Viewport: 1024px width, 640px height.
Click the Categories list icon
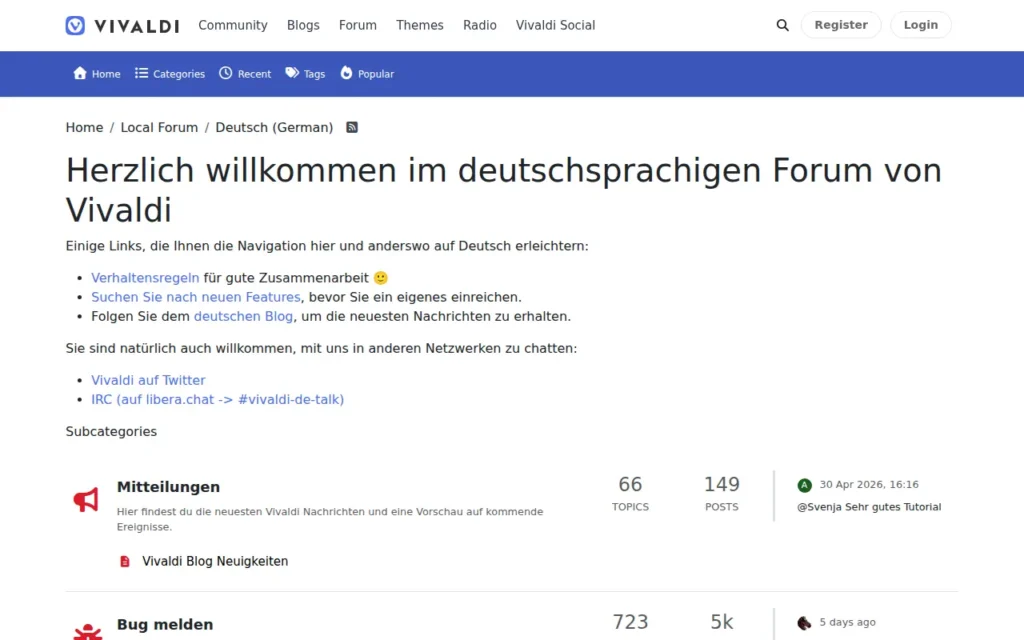click(x=141, y=73)
